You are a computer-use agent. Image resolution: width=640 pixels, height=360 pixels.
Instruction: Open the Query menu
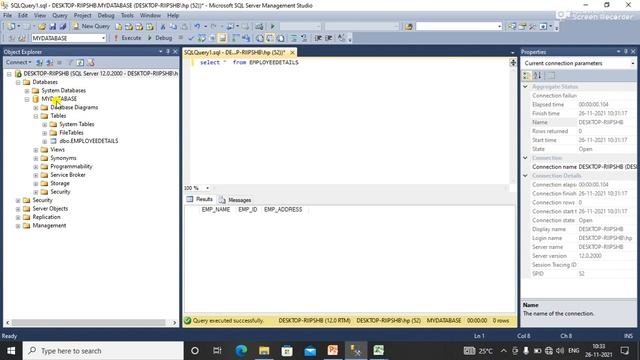pos(60,16)
